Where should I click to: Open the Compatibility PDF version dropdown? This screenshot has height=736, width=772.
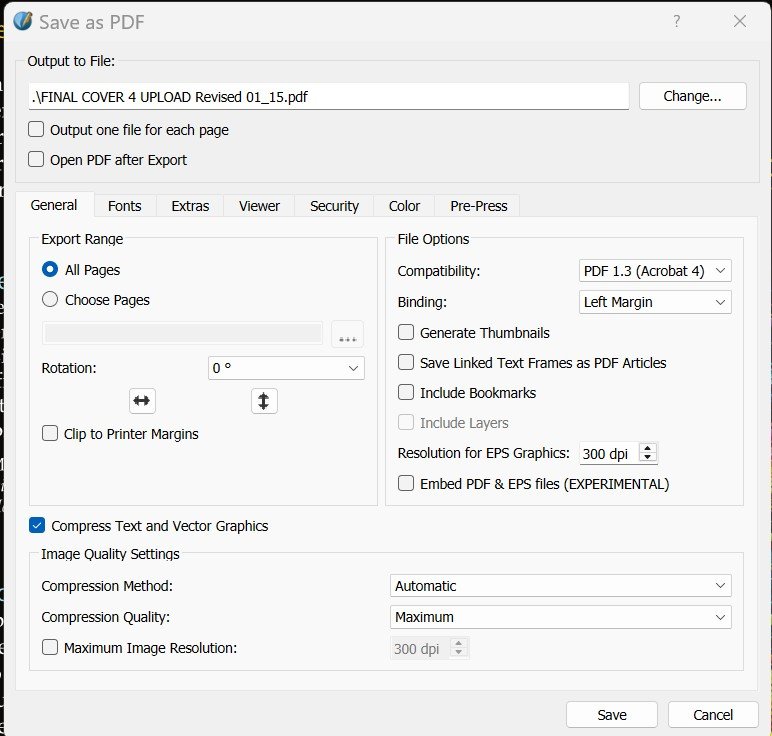coord(655,271)
